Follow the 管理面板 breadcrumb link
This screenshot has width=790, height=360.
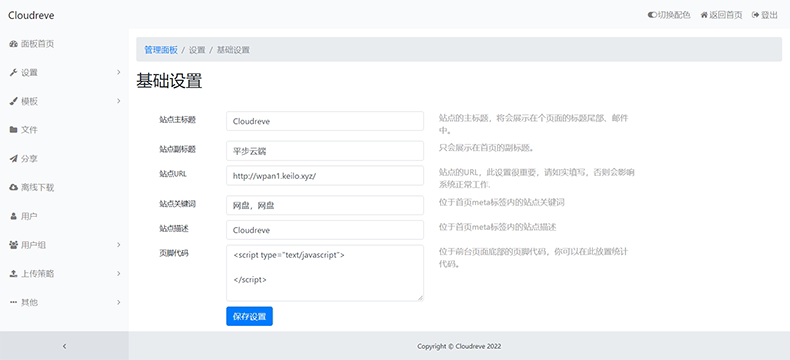pos(161,50)
